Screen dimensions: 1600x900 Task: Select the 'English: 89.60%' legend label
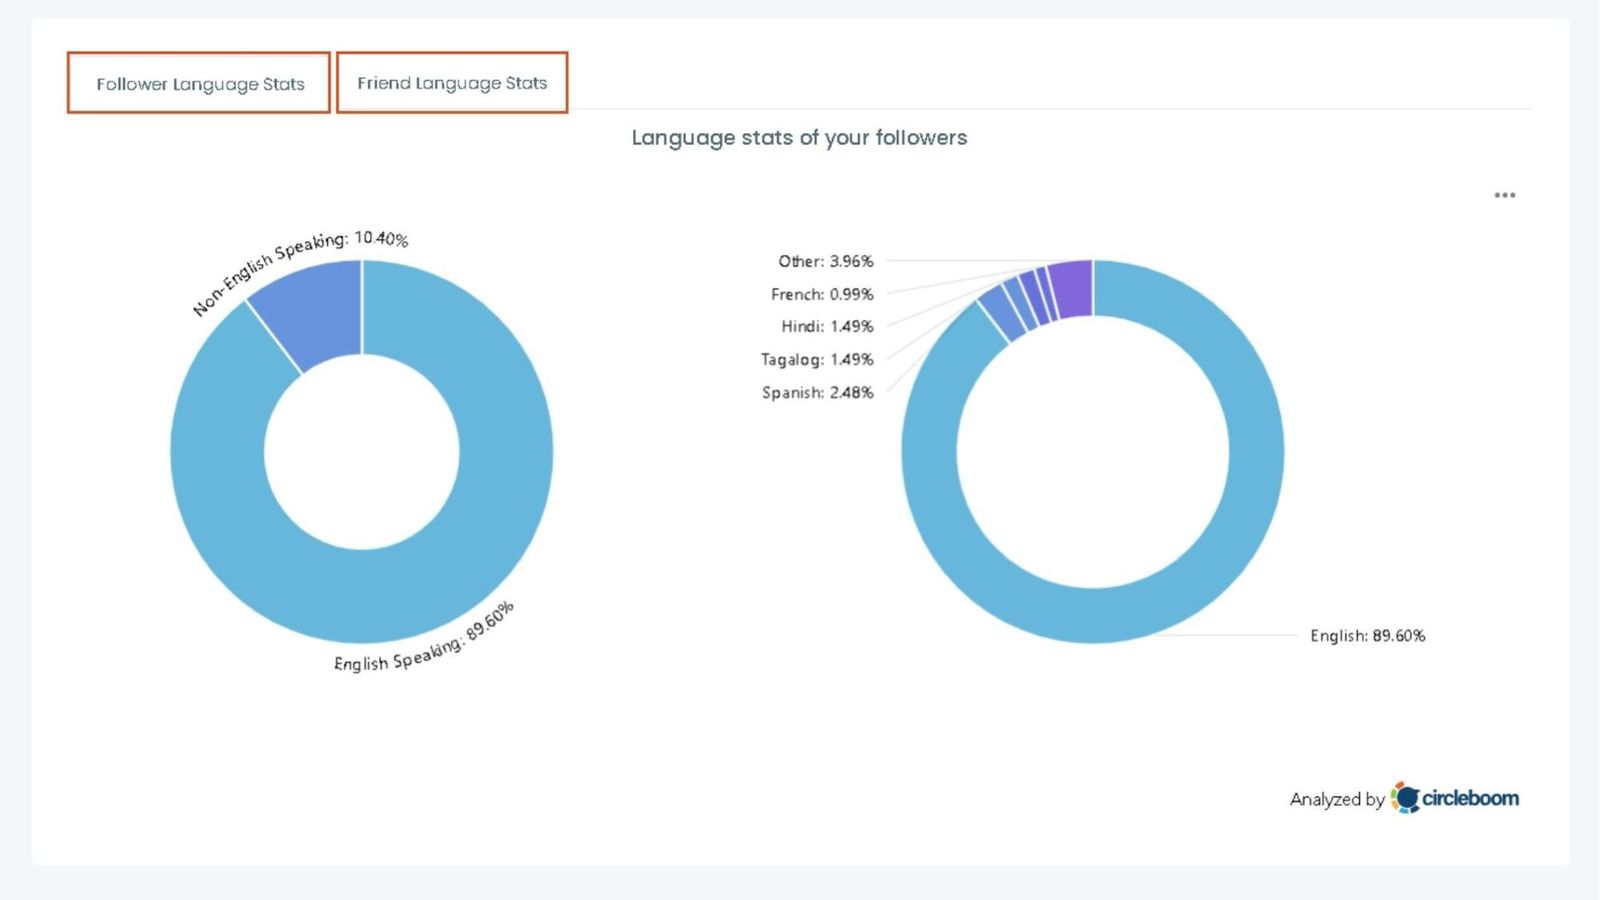point(1369,635)
